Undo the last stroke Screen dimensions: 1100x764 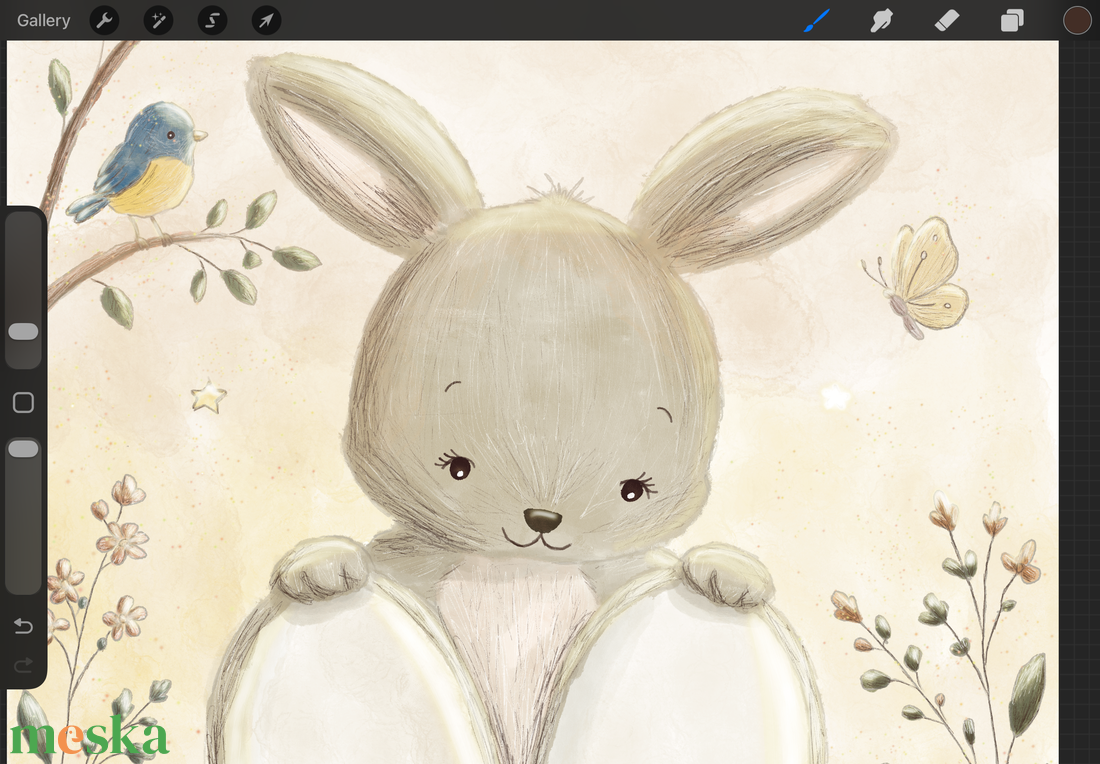pyautogui.click(x=23, y=625)
